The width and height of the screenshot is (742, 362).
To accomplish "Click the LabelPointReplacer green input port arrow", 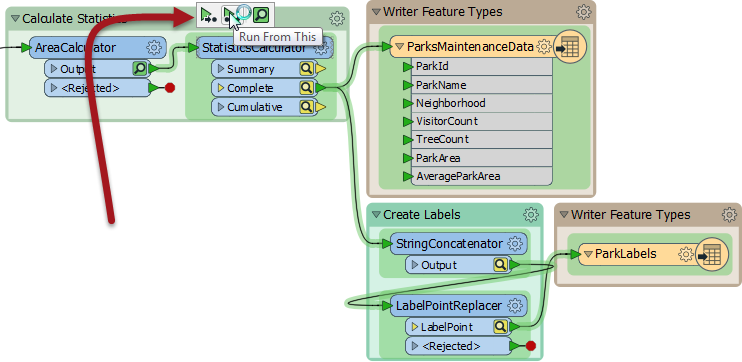I will click(x=387, y=306).
